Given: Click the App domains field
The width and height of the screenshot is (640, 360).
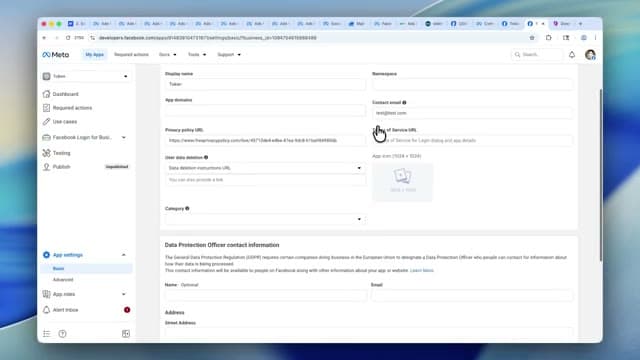Looking at the screenshot, I should click(265, 110).
